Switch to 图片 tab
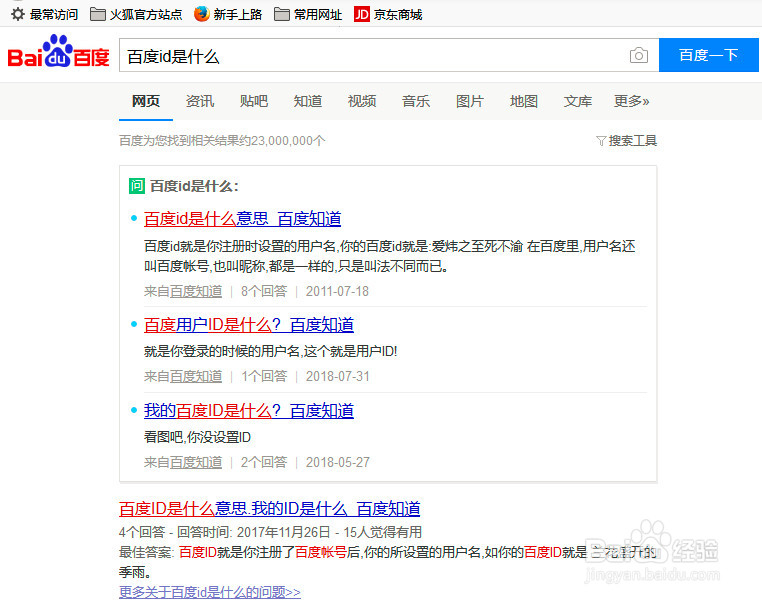Image resolution: width=762 pixels, height=601 pixels. [x=469, y=101]
